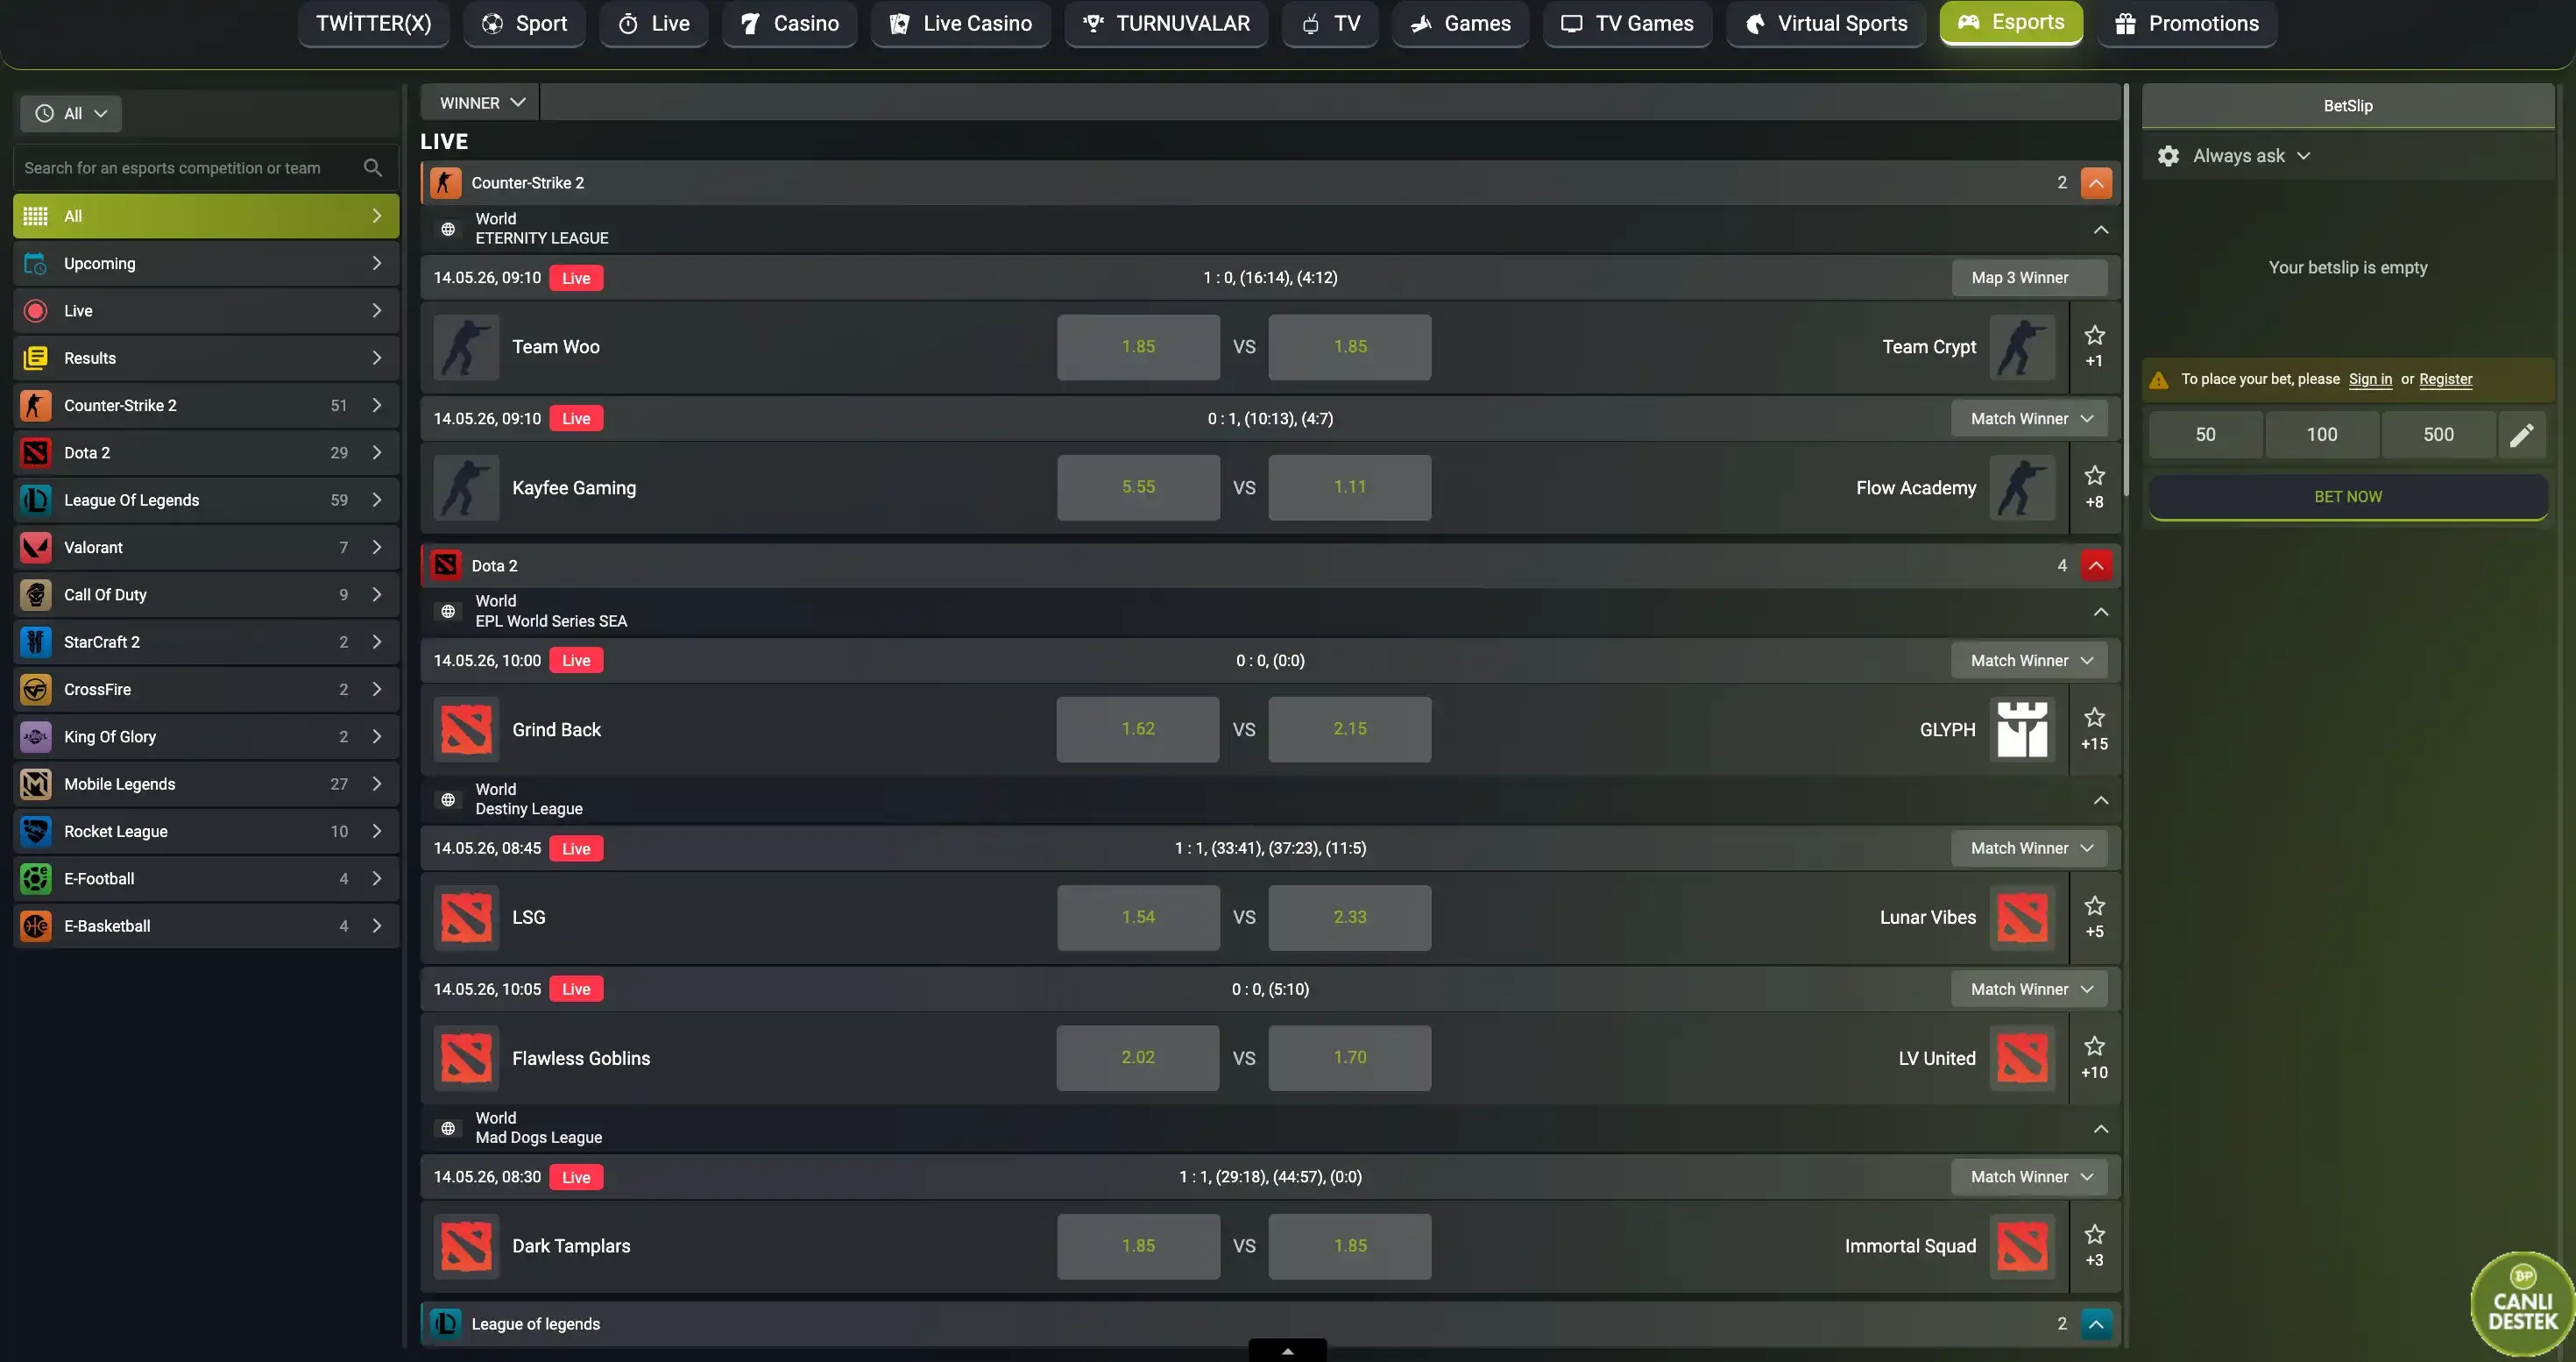
Task: Collapse the ETERNITY LEAGUE group
Action: [x=2101, y=229]
